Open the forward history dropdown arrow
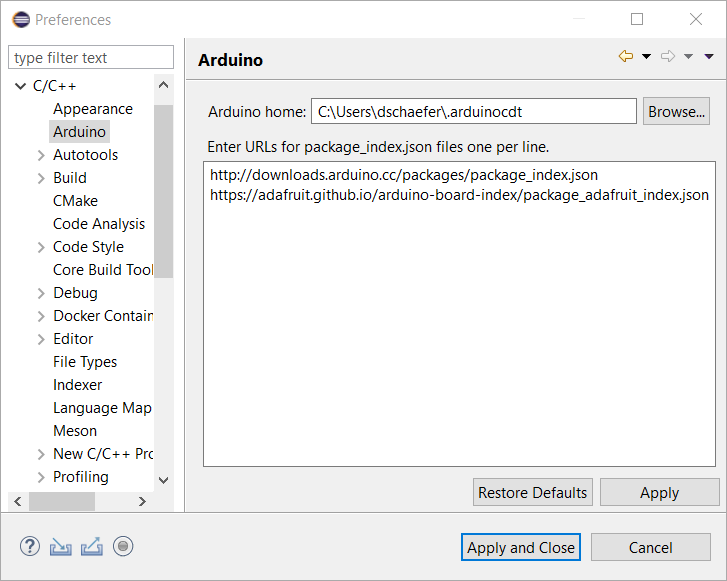727x581 pixels. (x=689, y=57)
